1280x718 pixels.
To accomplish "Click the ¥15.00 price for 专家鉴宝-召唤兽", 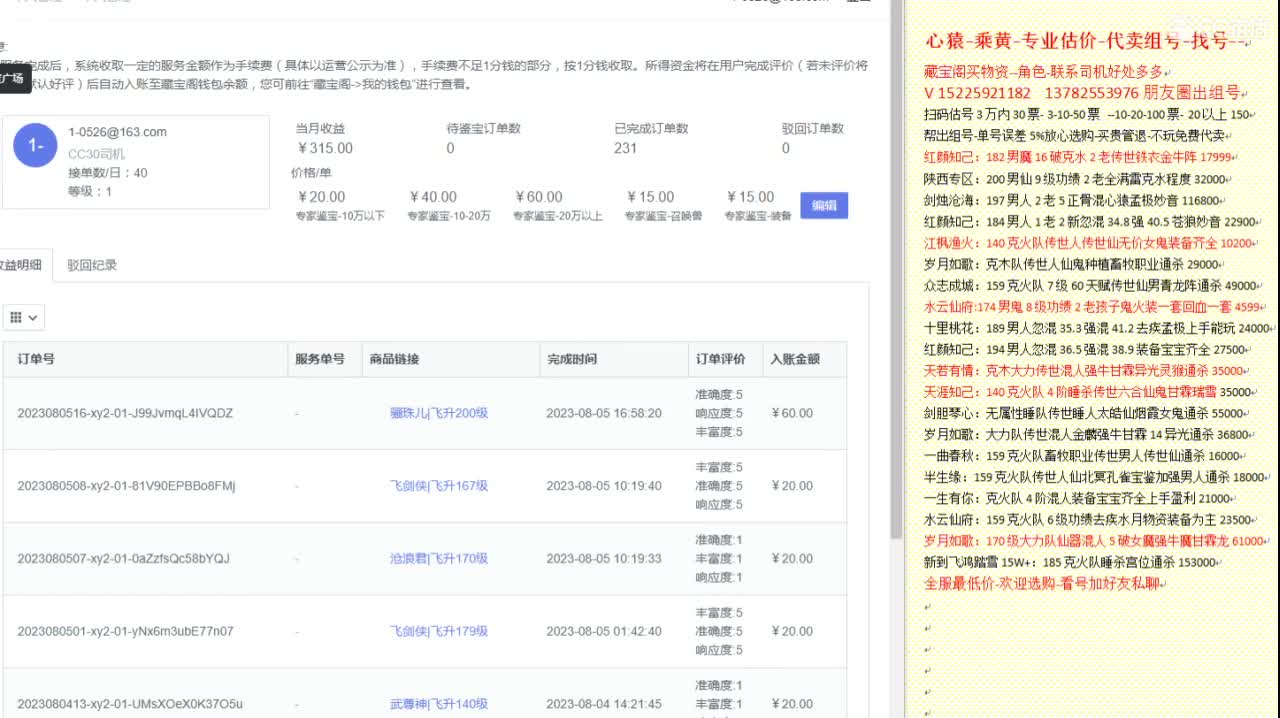I will [x=650, y=197].
